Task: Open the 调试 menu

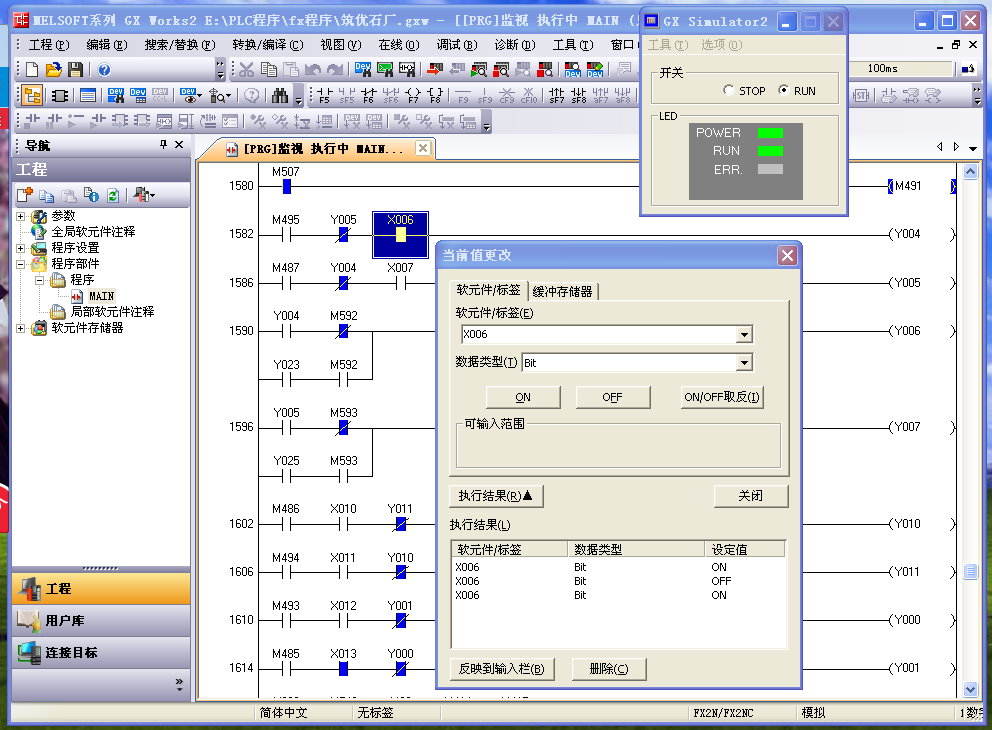Action: click(x=455, y=45)
